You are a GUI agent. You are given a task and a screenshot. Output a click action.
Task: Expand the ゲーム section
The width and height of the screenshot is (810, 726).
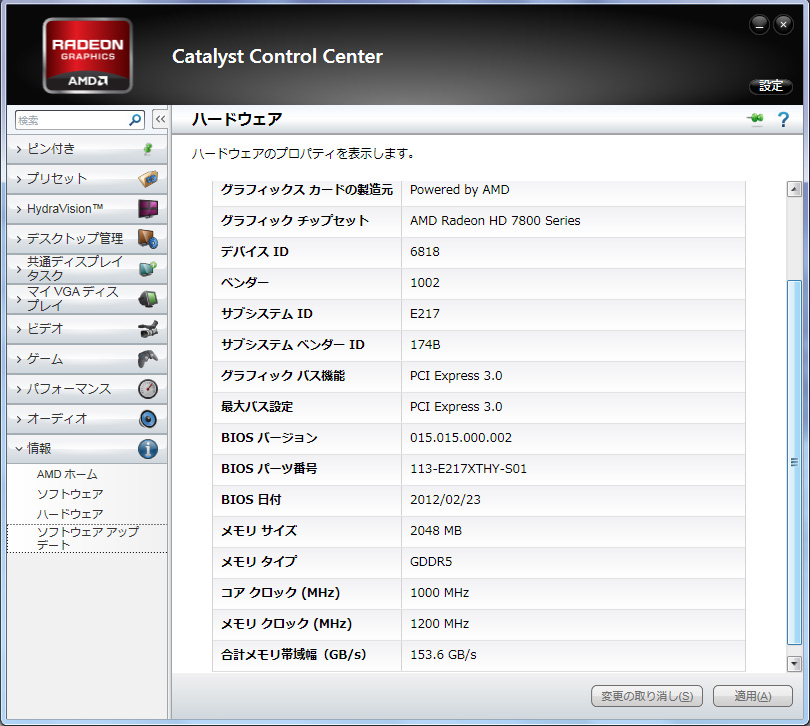(87, 359)
